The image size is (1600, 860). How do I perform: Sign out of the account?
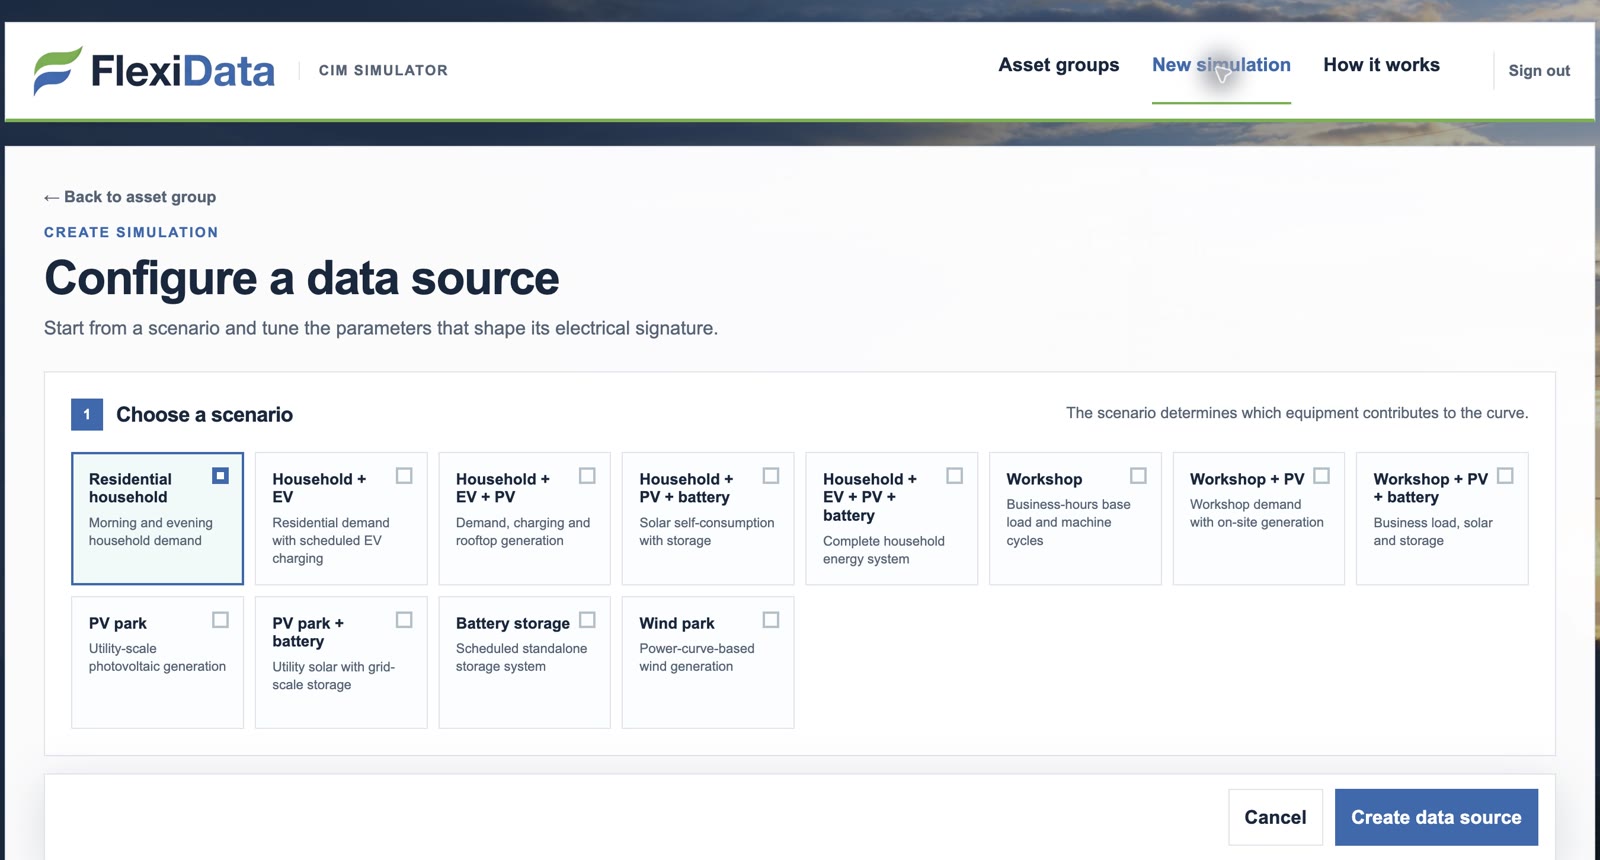[1539, 71]
